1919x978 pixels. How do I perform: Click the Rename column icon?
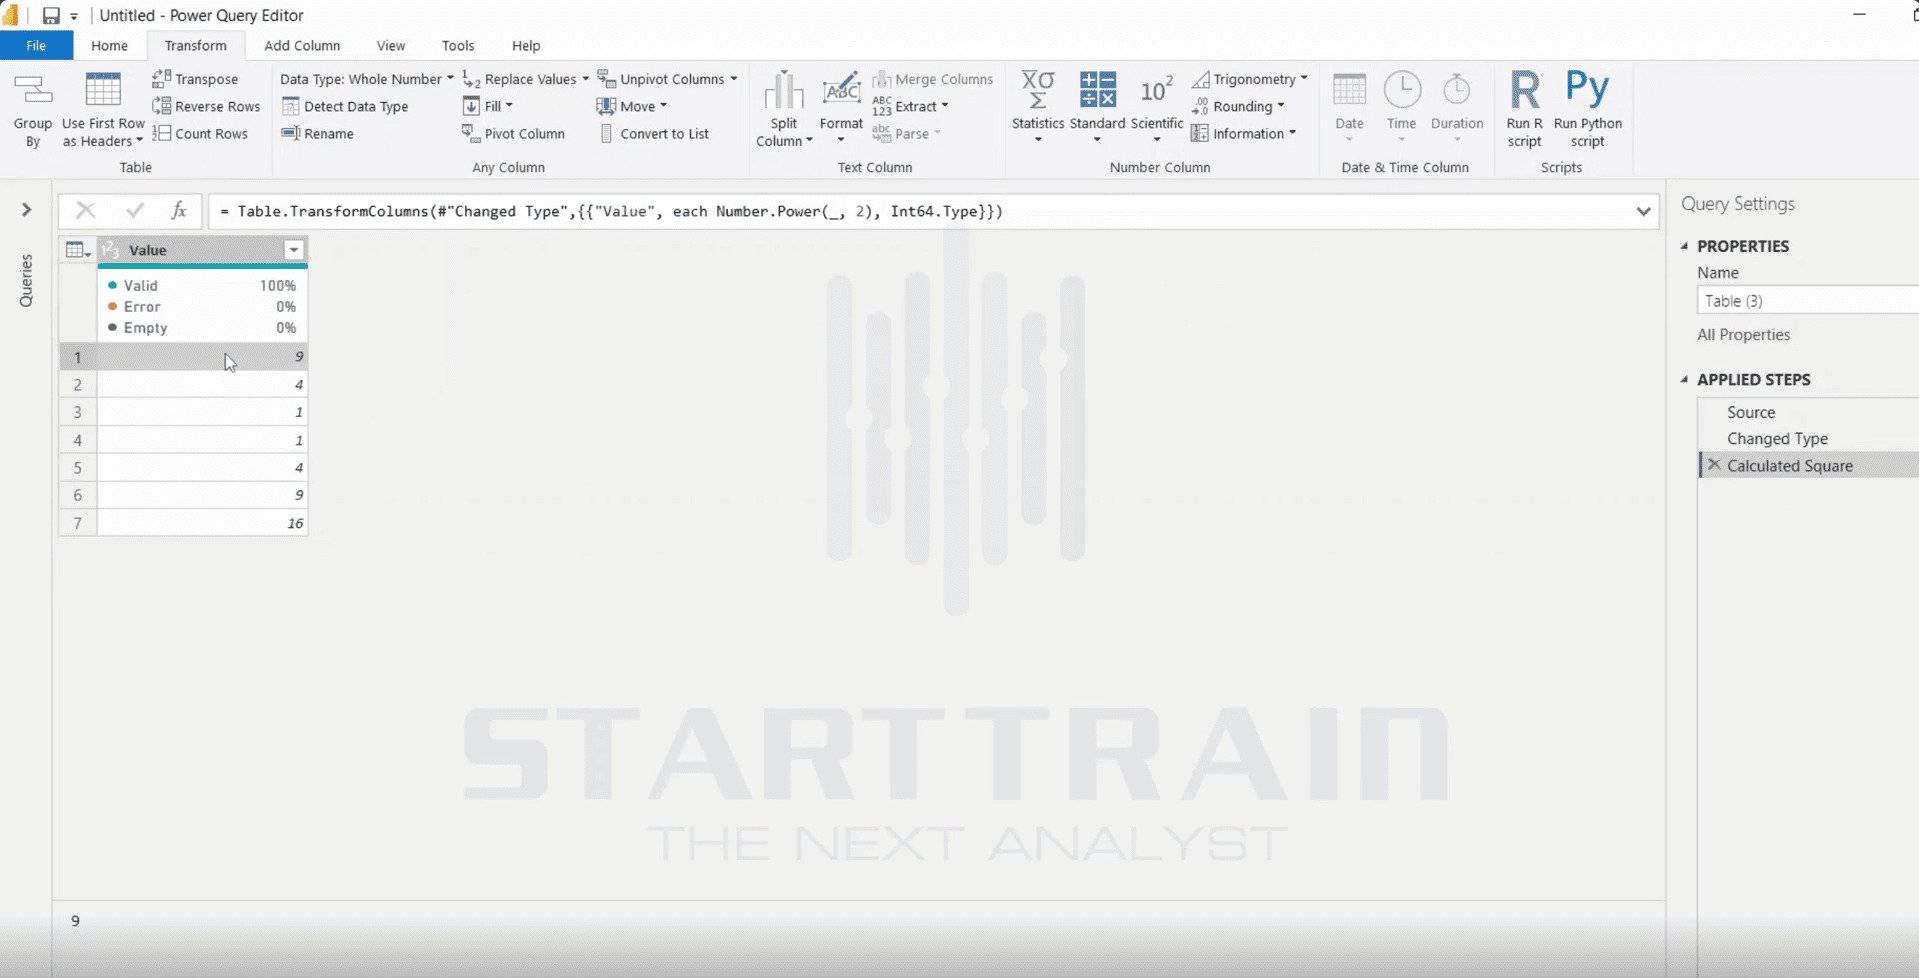[x=291, y=133]
